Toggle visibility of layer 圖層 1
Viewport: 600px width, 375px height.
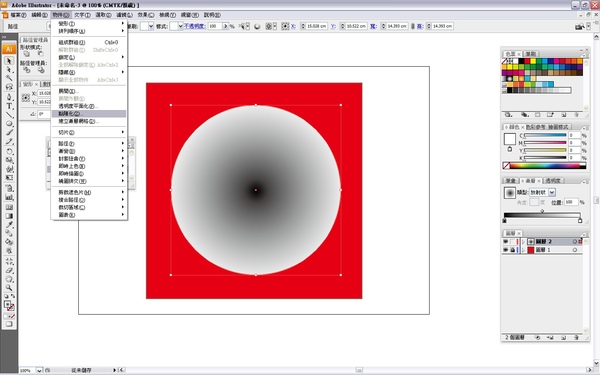[505, 250]
